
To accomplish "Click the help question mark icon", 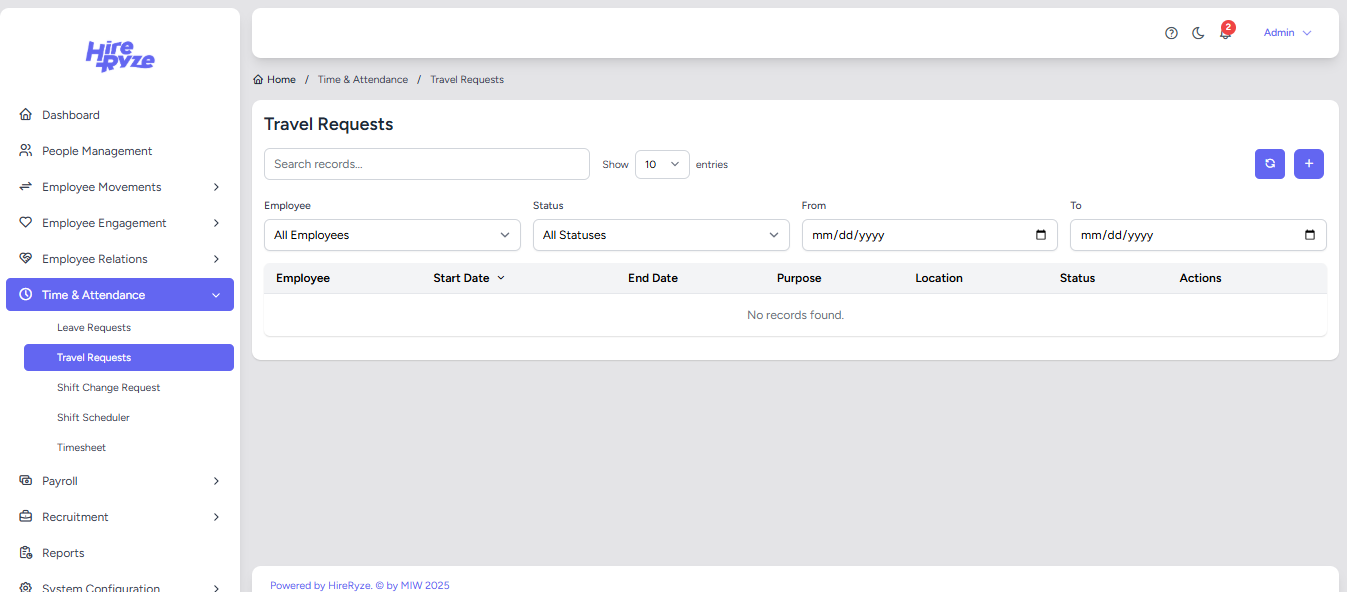I will (1171, 33).
